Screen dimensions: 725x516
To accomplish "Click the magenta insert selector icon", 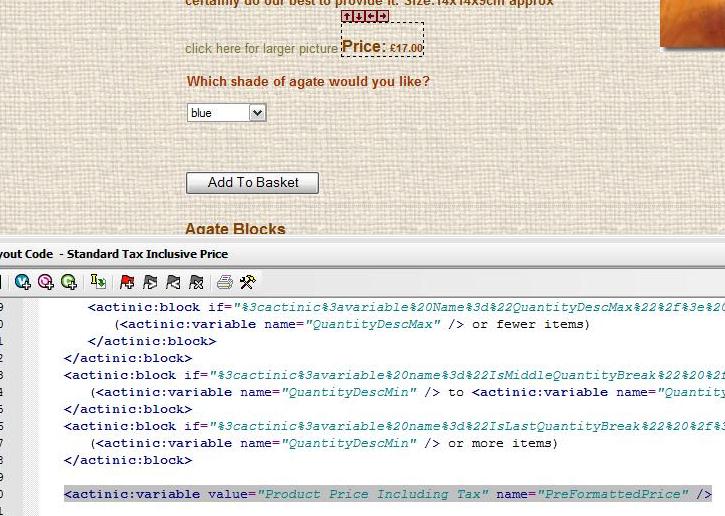I will click(x=45, y=282).
